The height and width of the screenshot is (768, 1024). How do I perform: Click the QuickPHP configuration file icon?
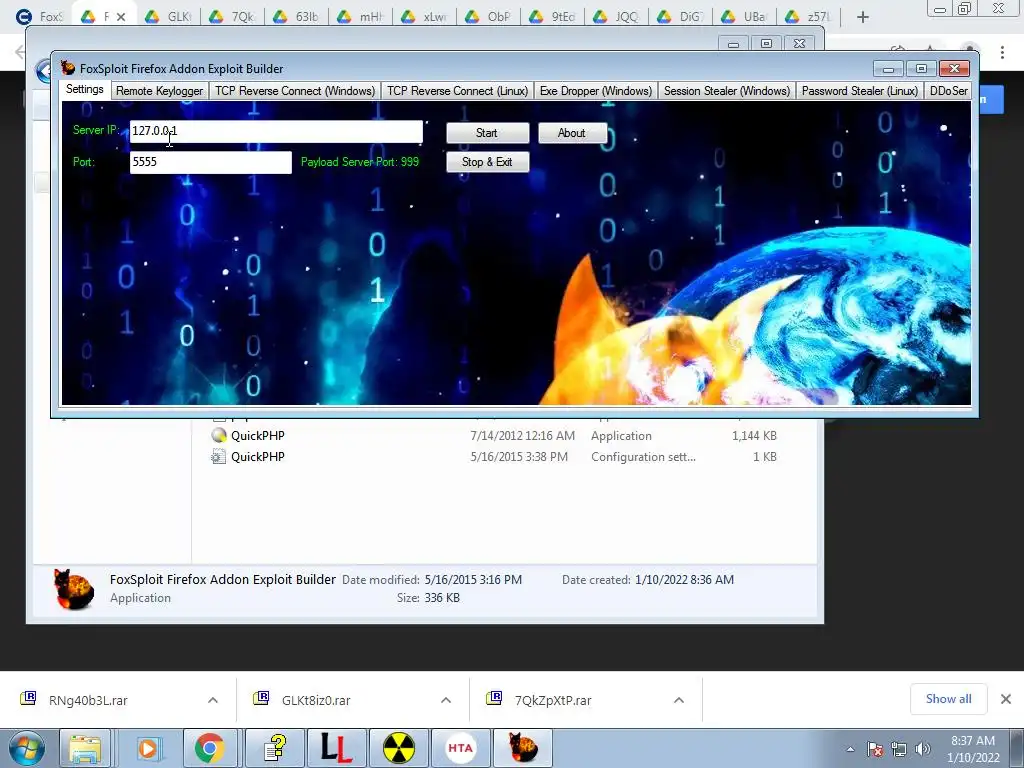(219, 456)
